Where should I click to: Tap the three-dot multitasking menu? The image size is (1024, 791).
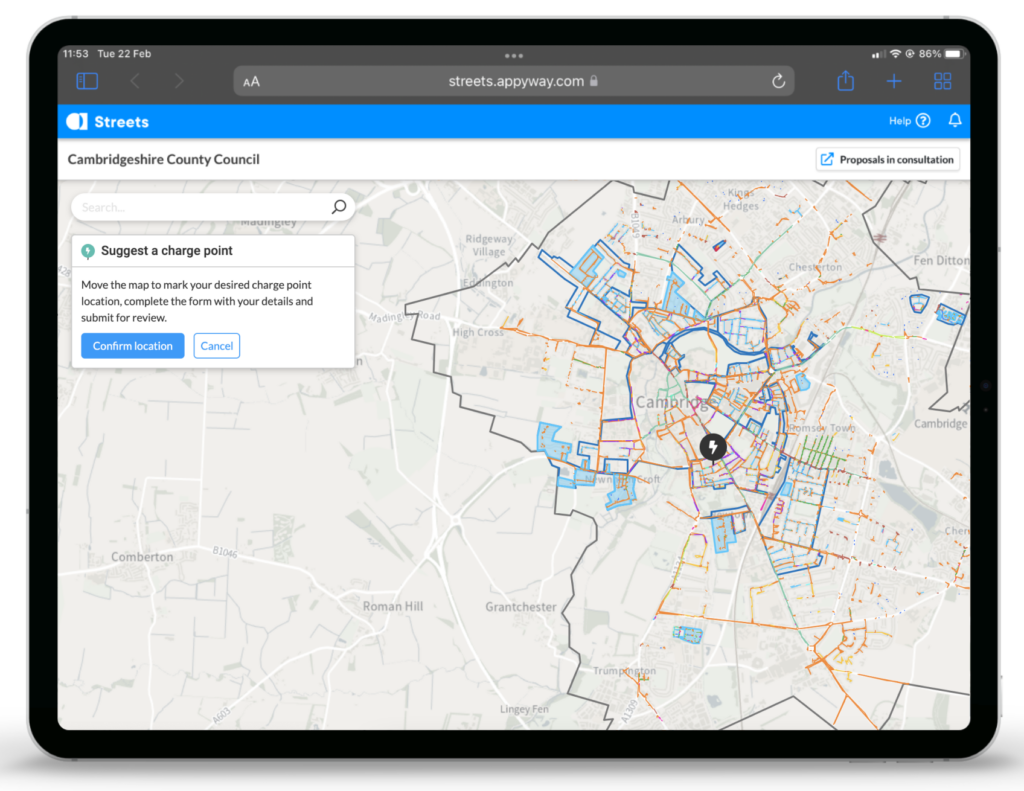(513, 55)
